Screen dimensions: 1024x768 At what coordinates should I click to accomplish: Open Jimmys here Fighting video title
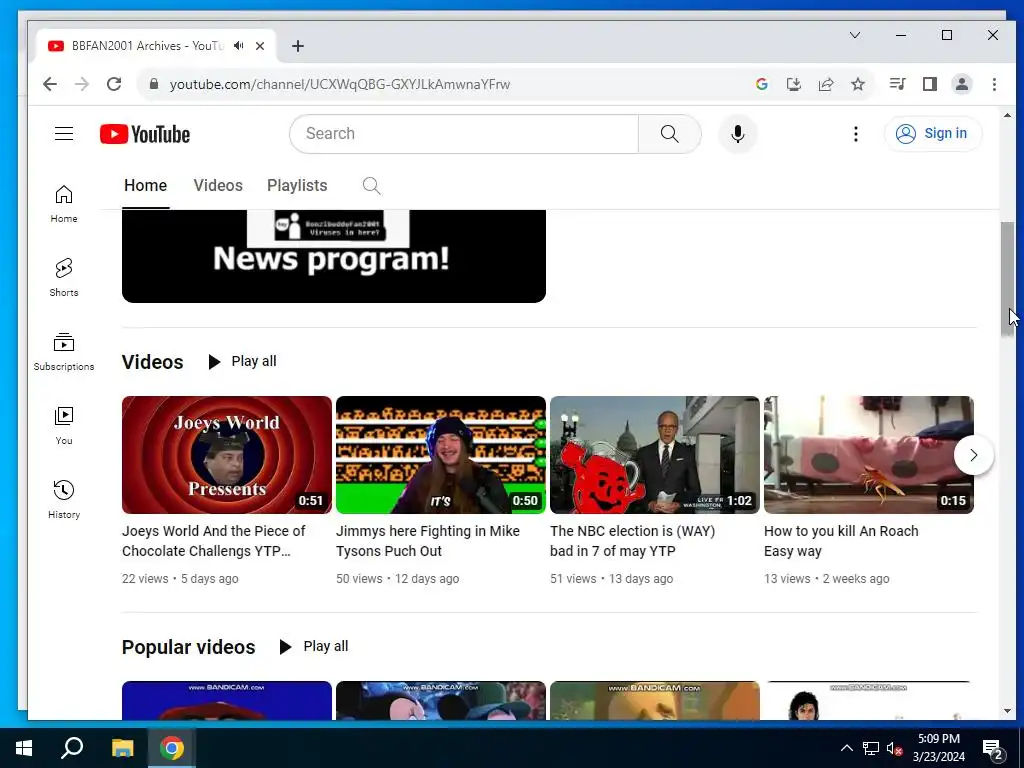pos(428,541)
